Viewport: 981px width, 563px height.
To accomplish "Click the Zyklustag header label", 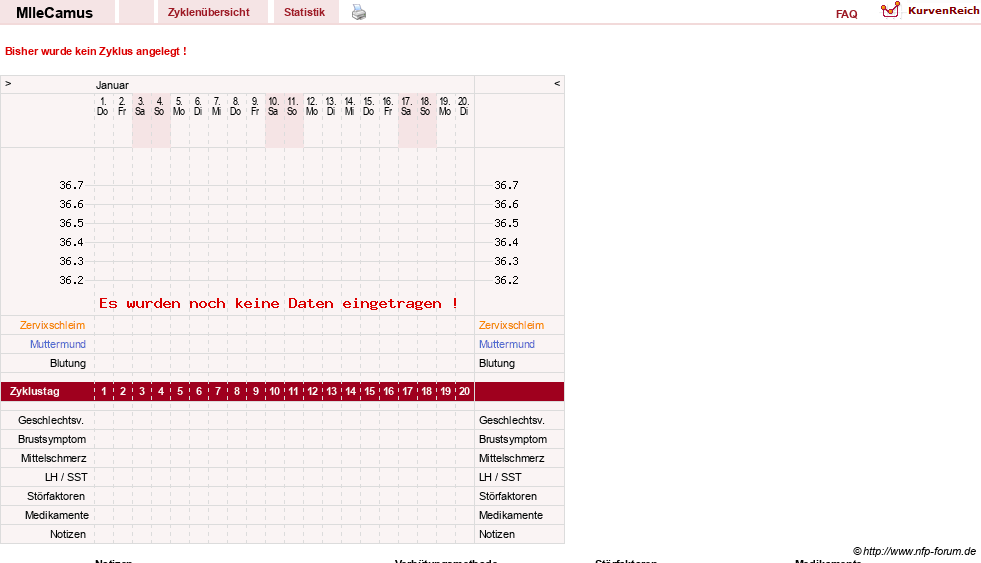I will click(x=34, y=392).
